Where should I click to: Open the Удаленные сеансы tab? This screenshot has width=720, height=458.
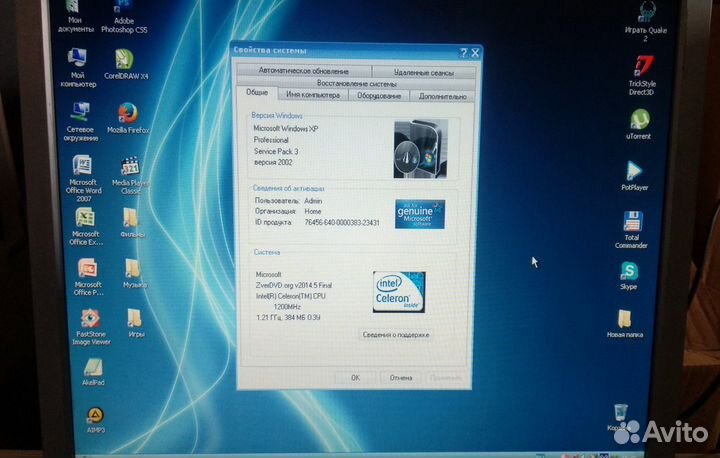(422, 72)
